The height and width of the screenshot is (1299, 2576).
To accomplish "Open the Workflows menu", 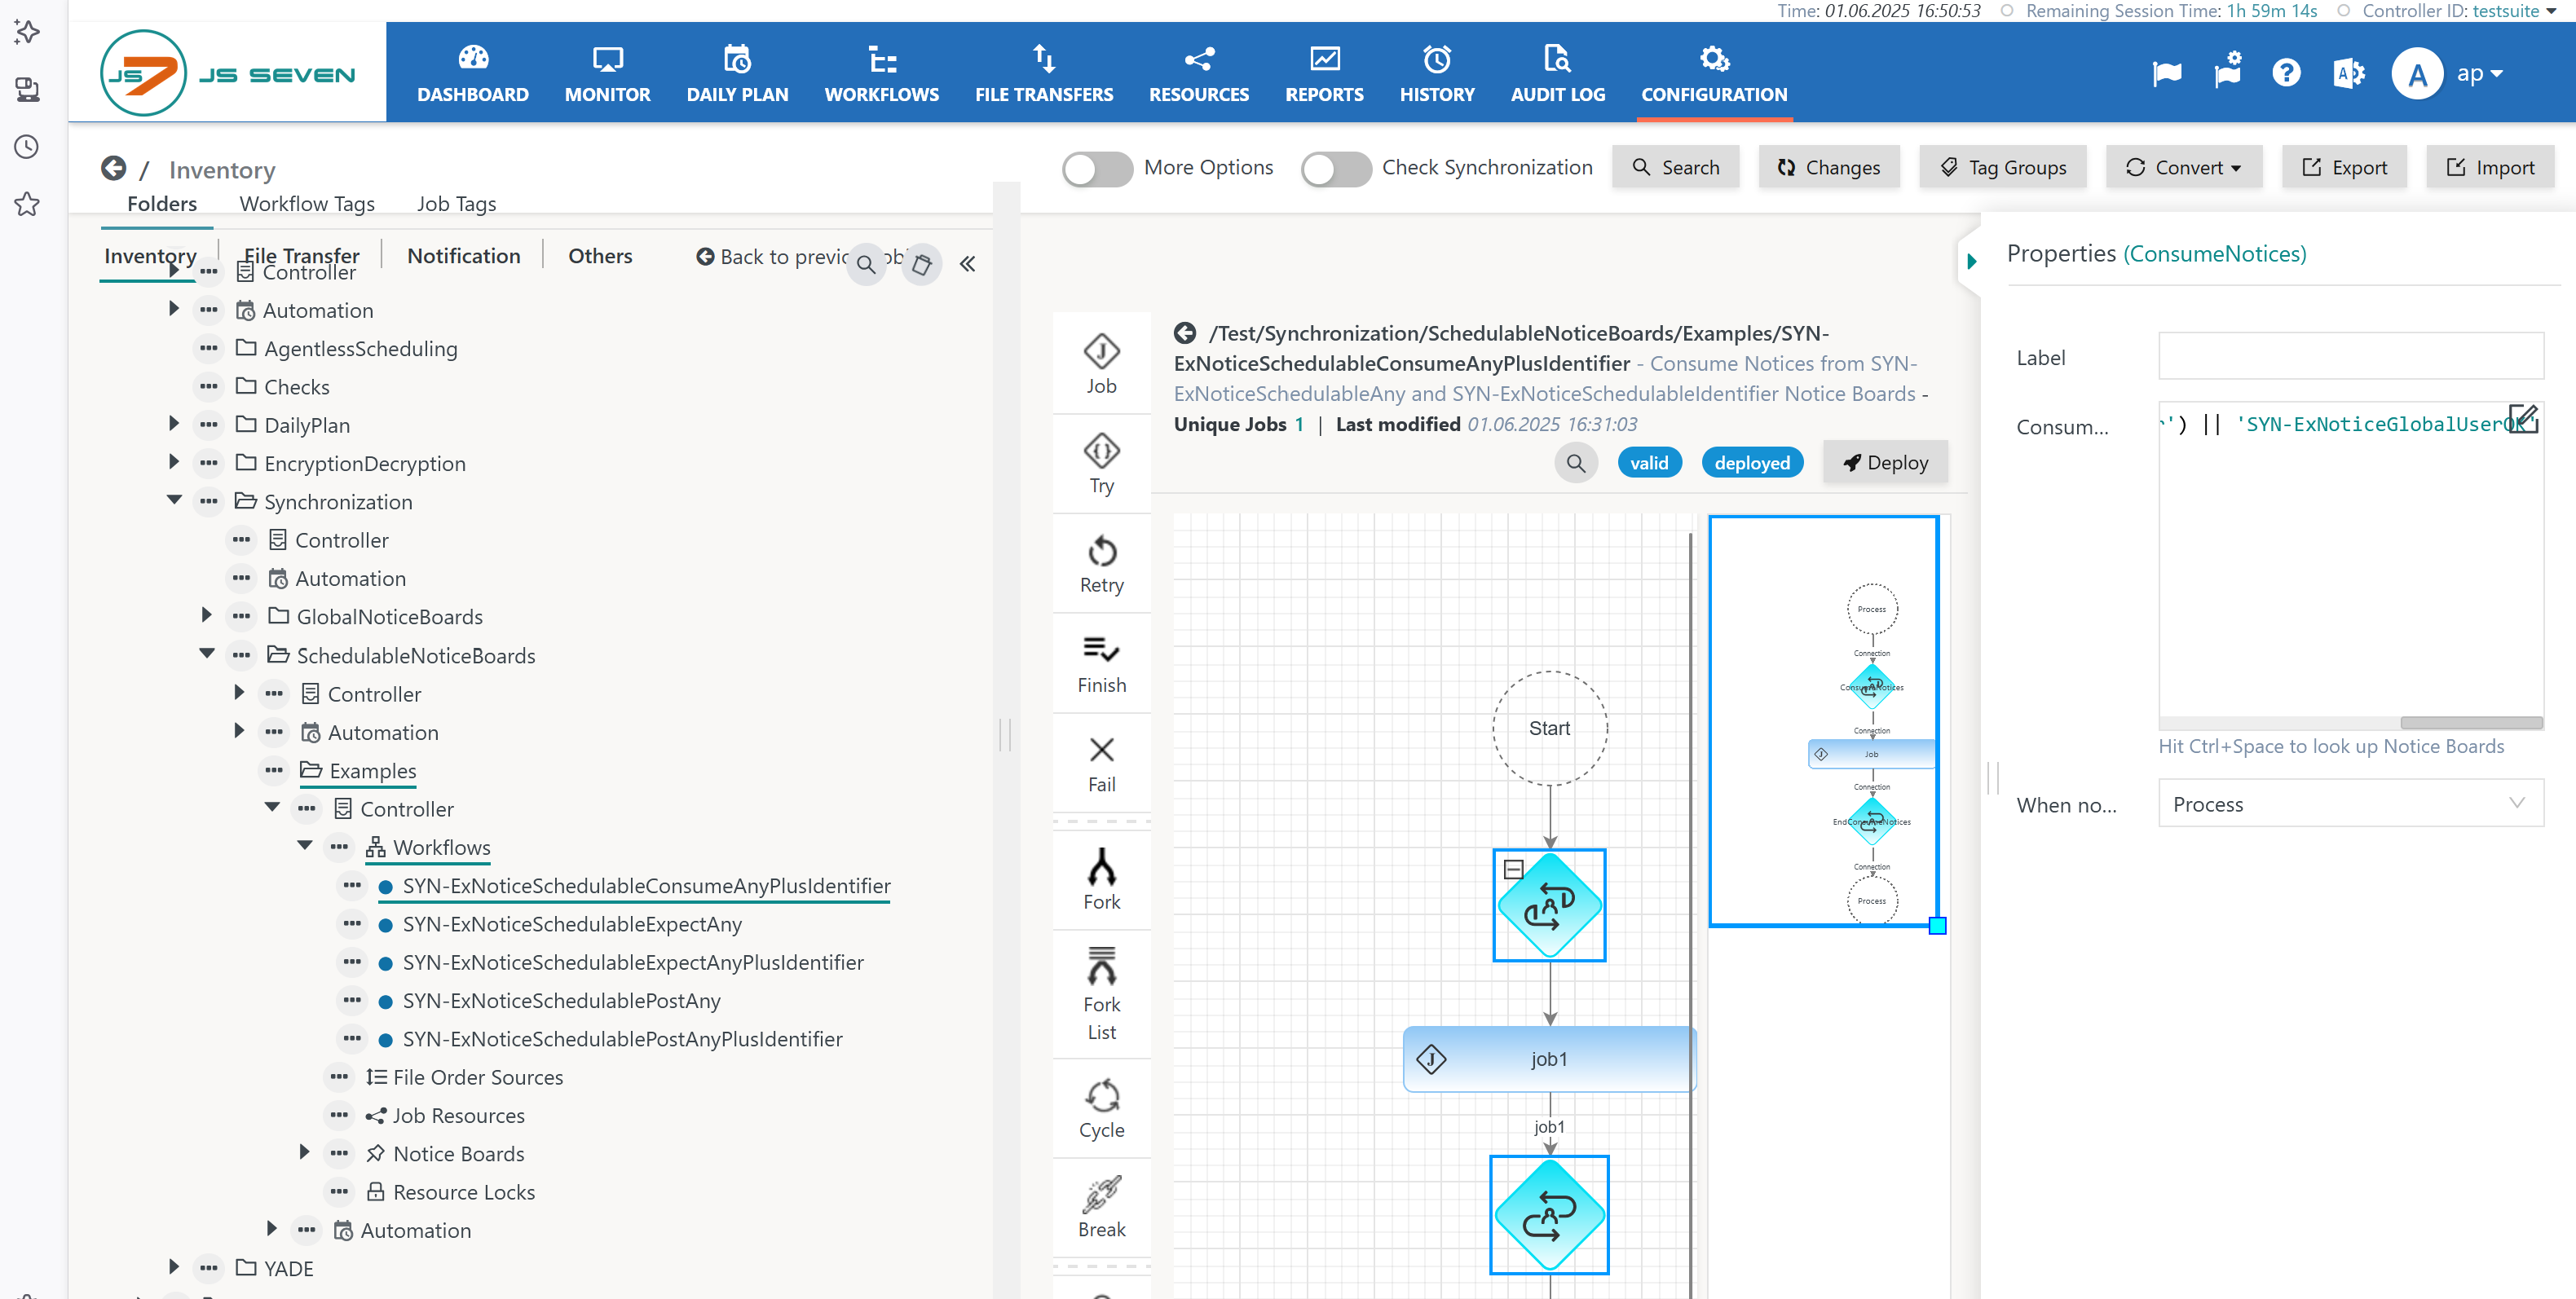I will coord(881,74).
